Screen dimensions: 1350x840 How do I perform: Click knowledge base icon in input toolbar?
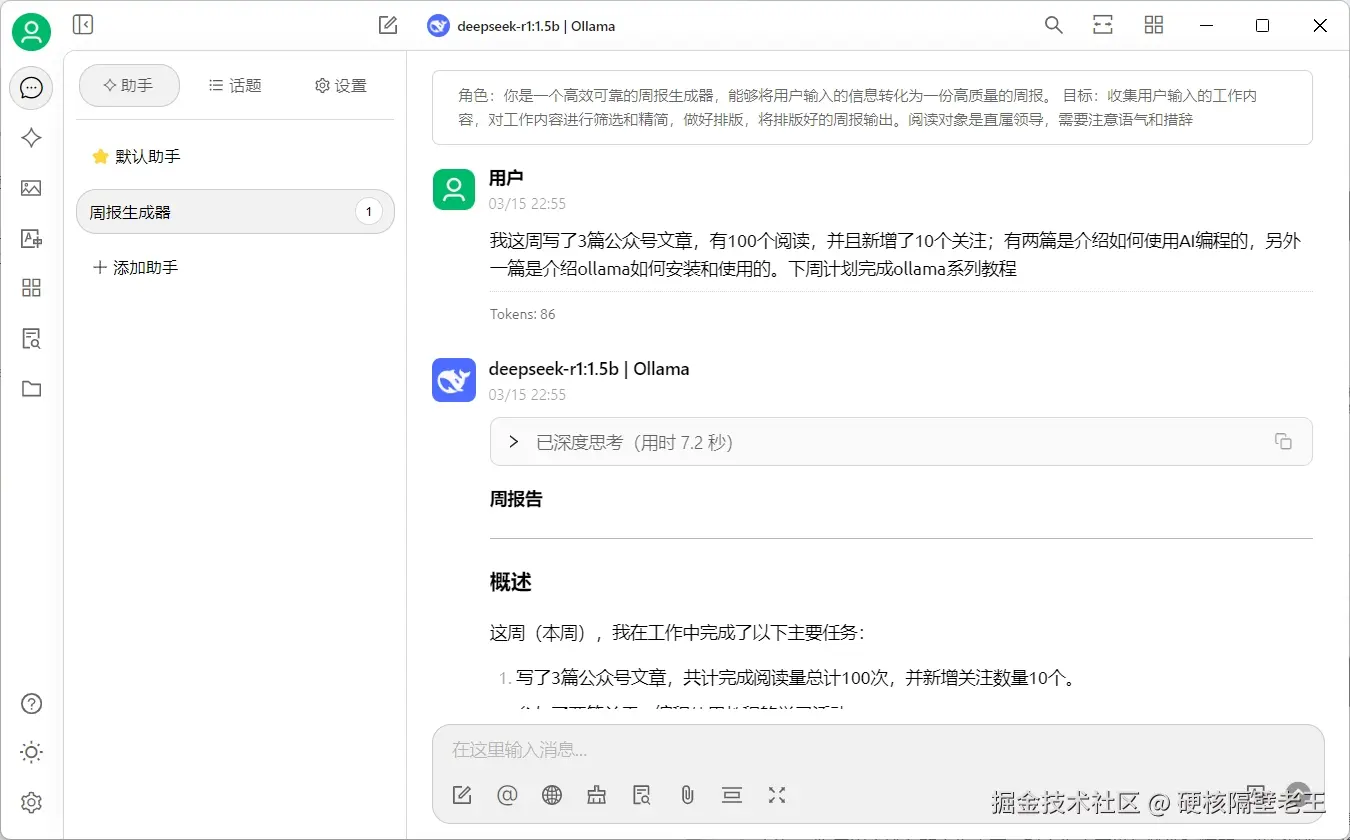(642, 795)
